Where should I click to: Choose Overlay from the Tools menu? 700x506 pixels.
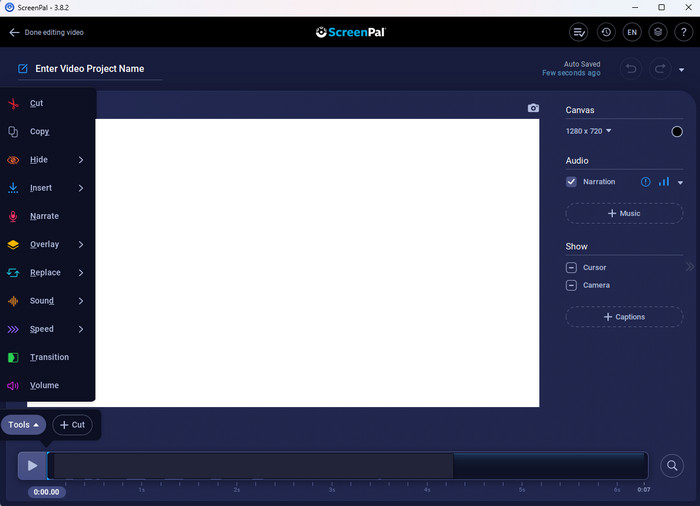point(47,245)
